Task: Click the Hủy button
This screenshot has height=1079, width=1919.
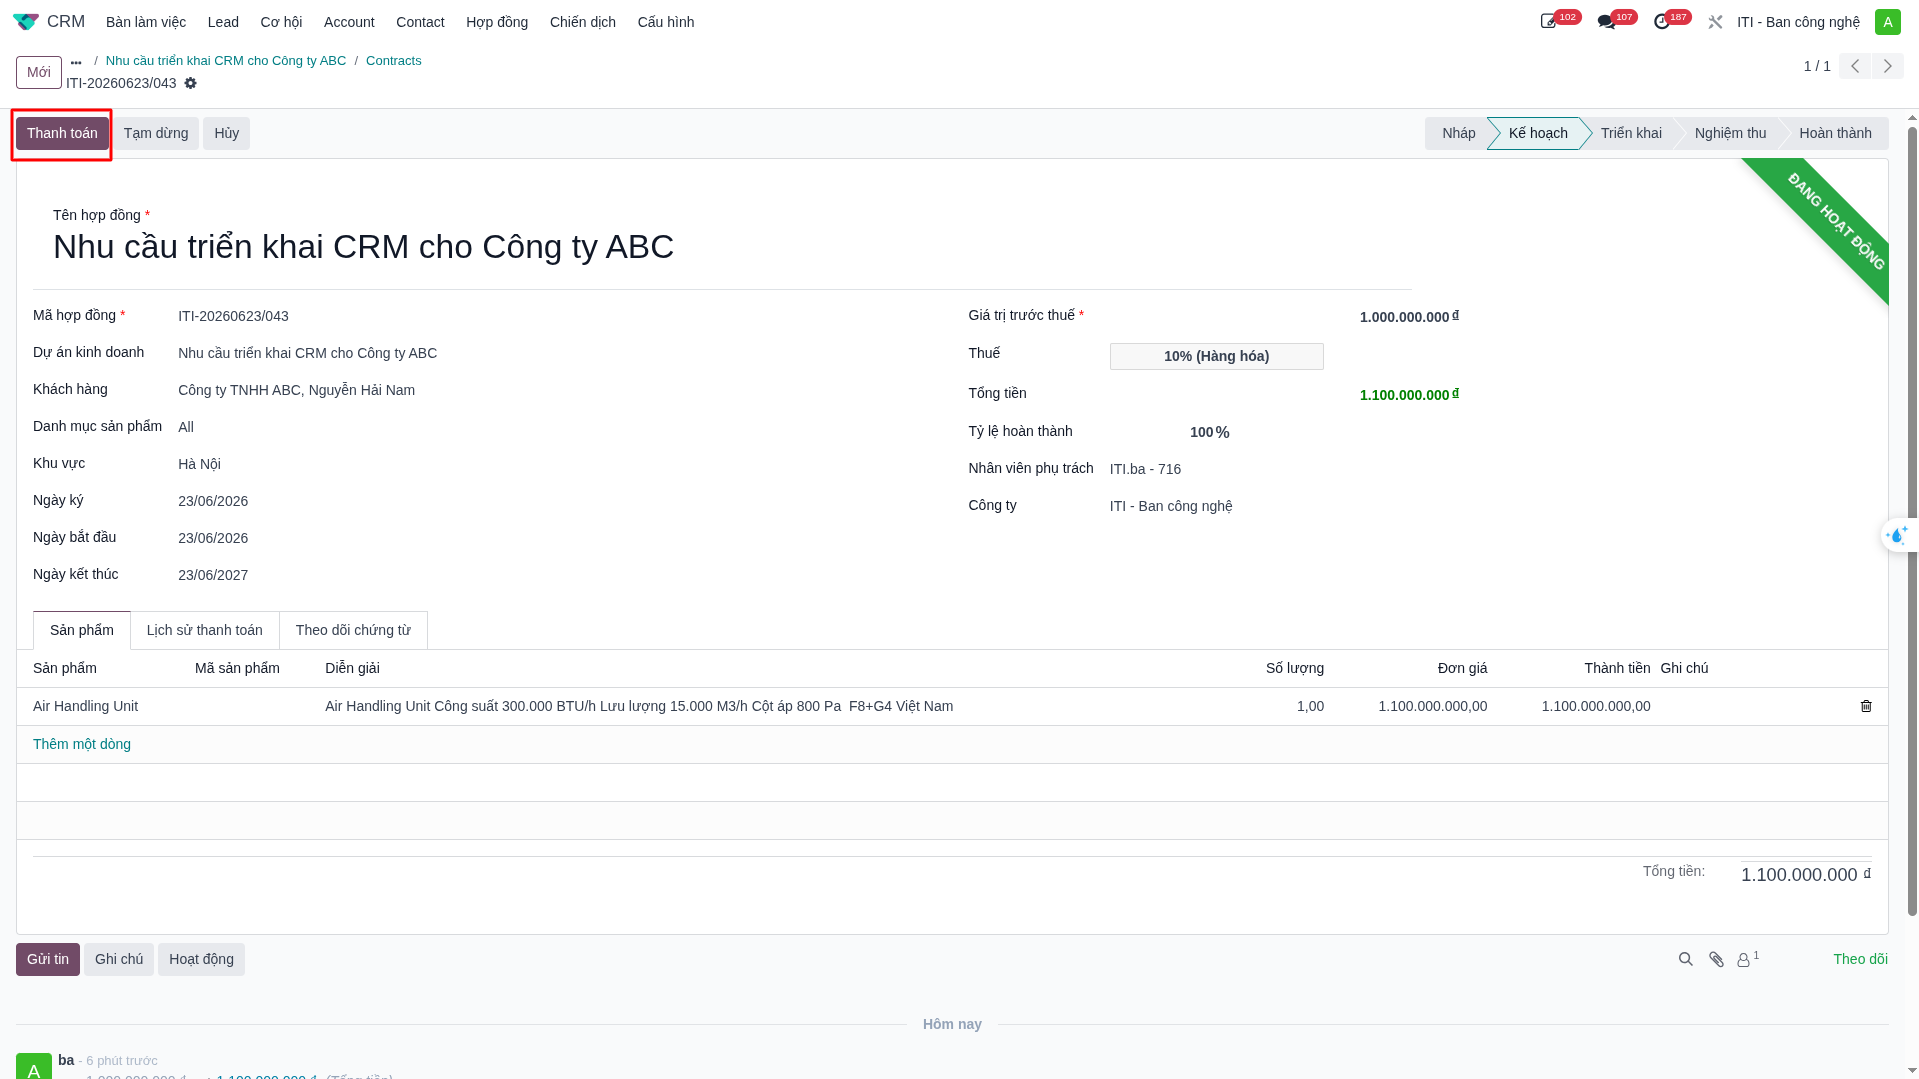Action: (226, 133)
